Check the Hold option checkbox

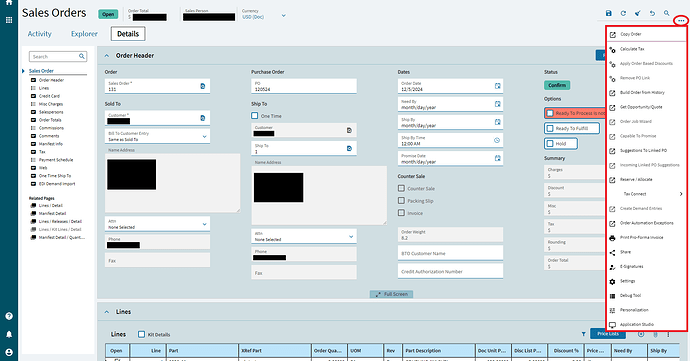[x=550, y=144]
